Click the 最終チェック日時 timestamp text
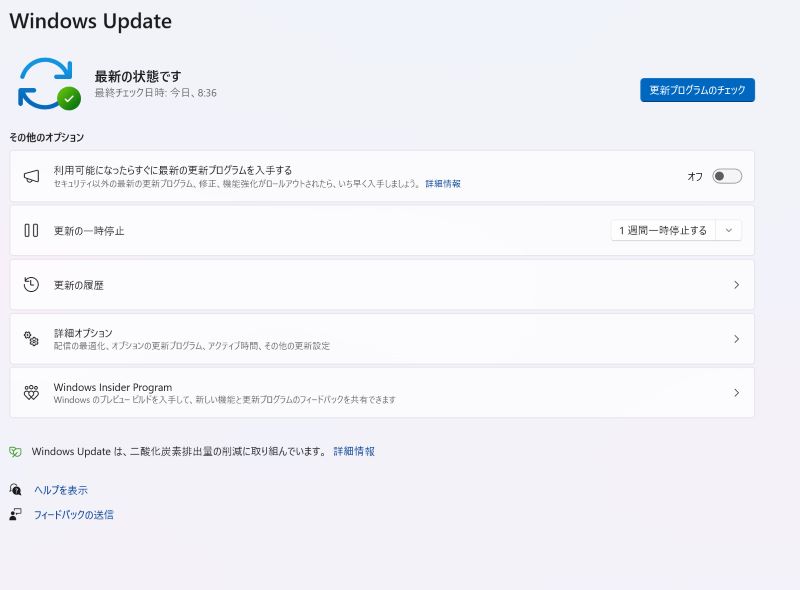800x590 pixels. [x=156, y=93]
